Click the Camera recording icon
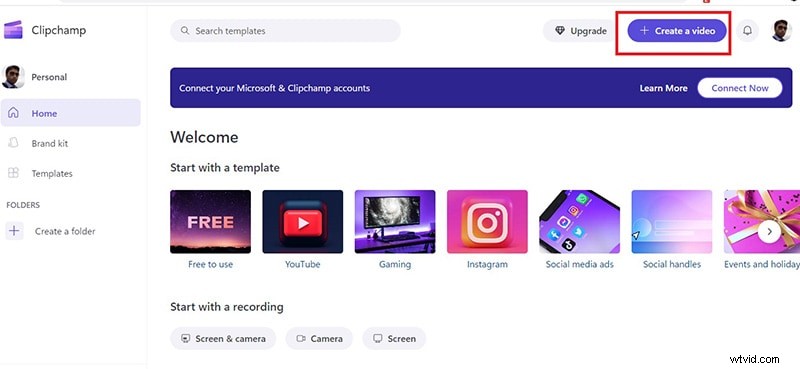This screenshot has width=800, height=369. coord(301,338)
